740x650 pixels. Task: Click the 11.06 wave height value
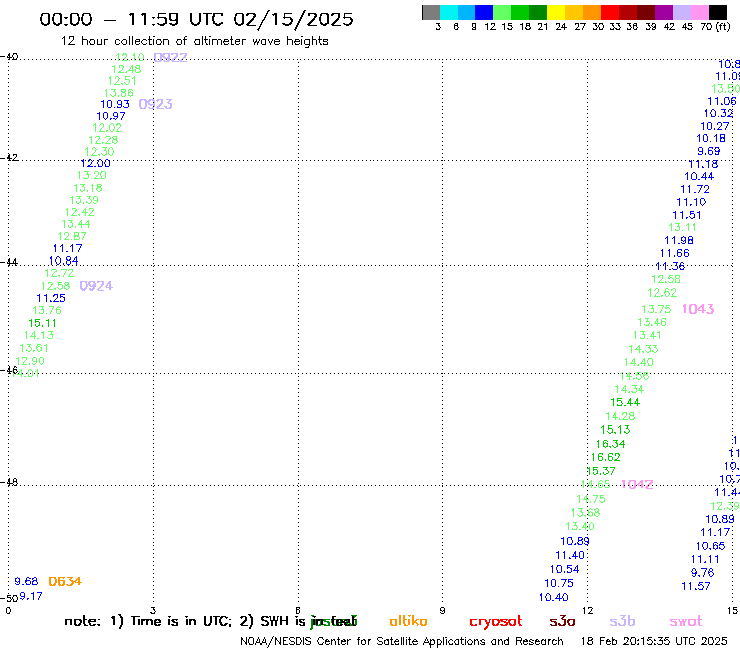tap(722, 101)
